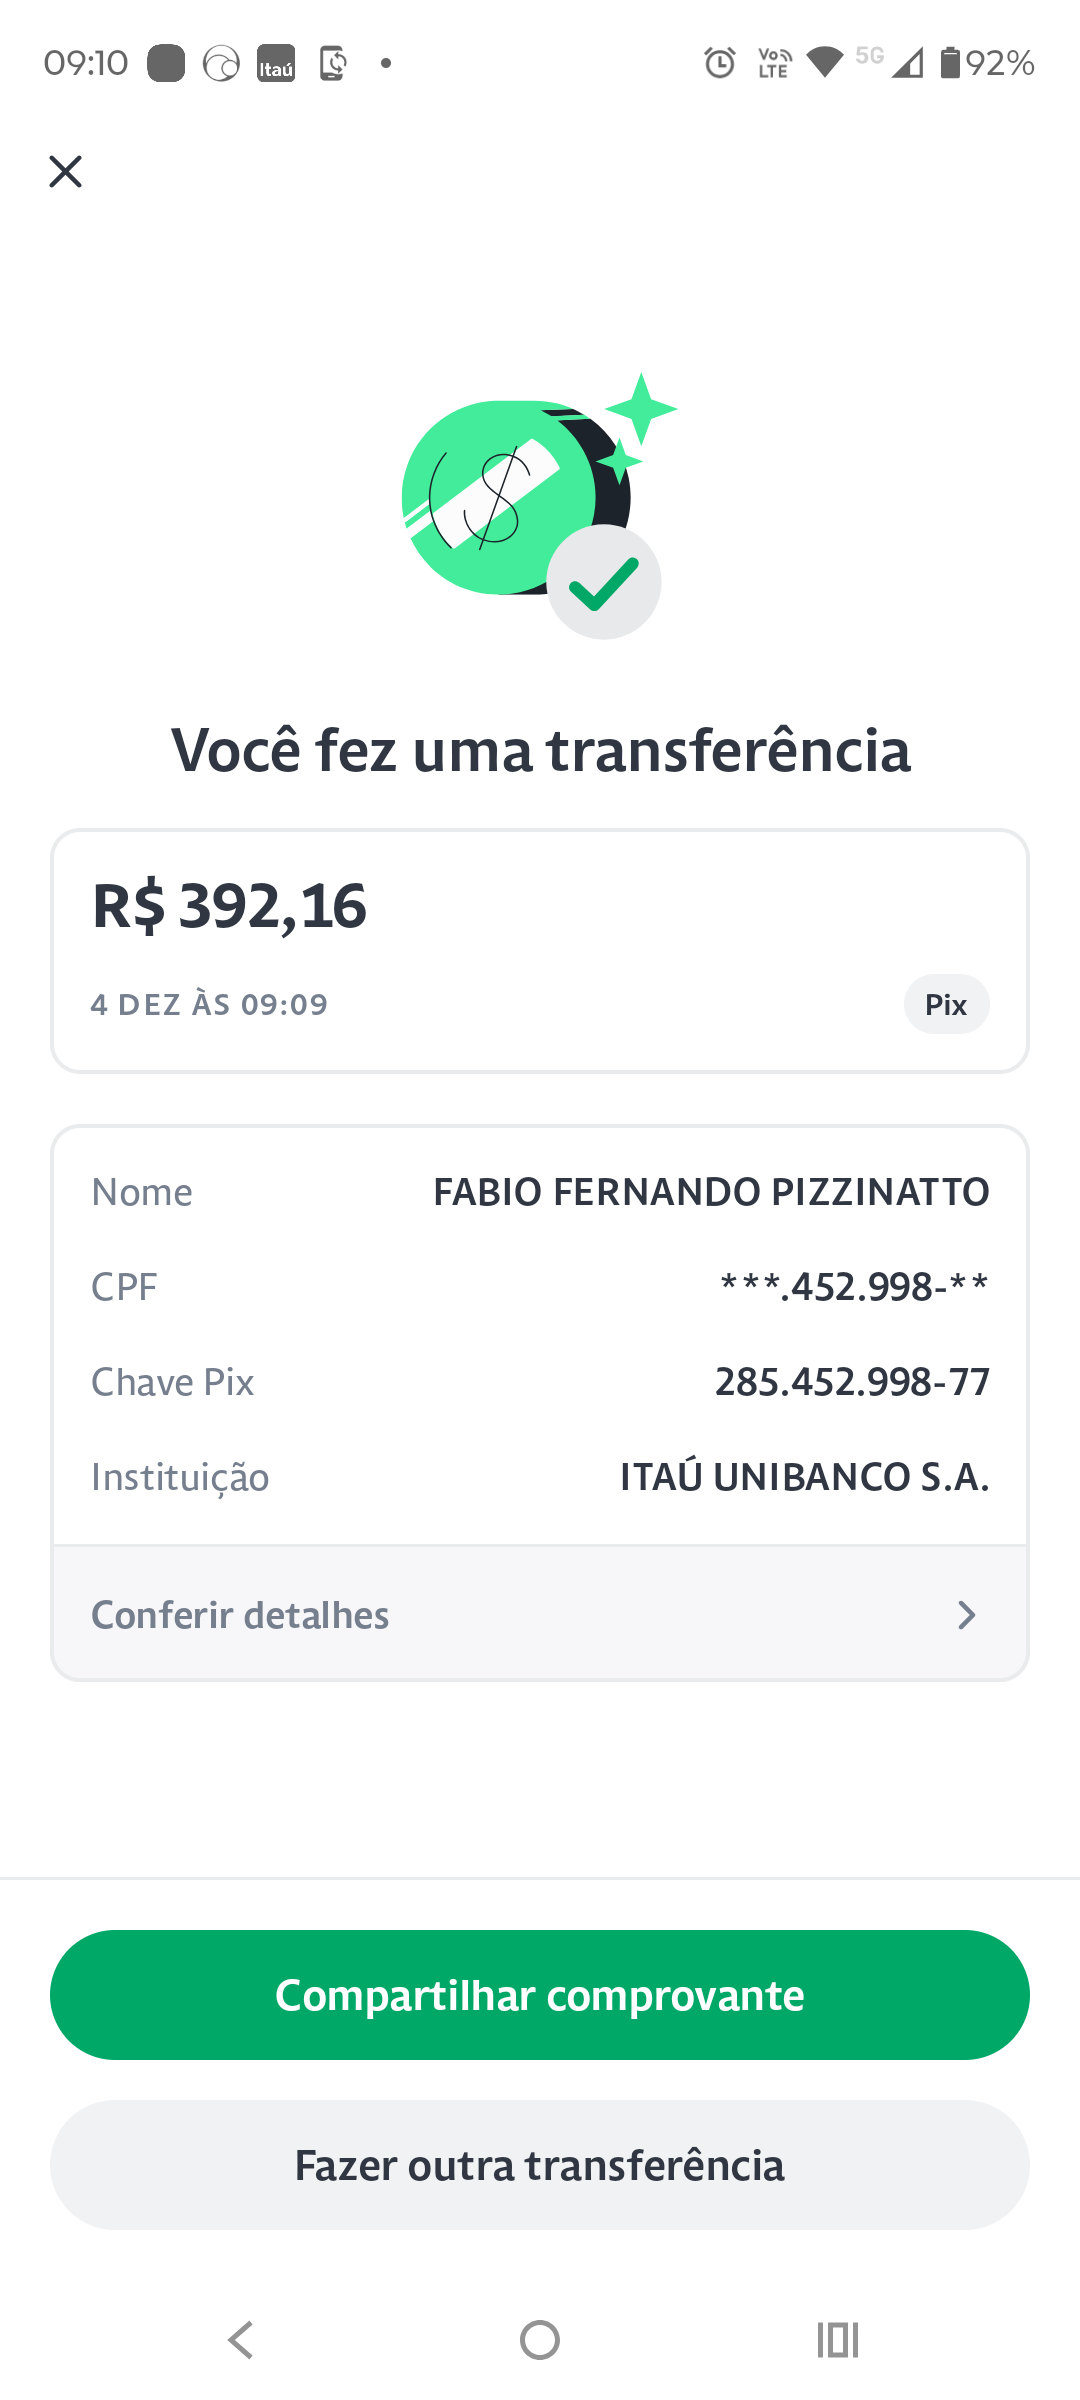This screenshot has height=2400, width=1080.
Task: Tap the alarm clock status icon
Action: [x=720, y=64]
